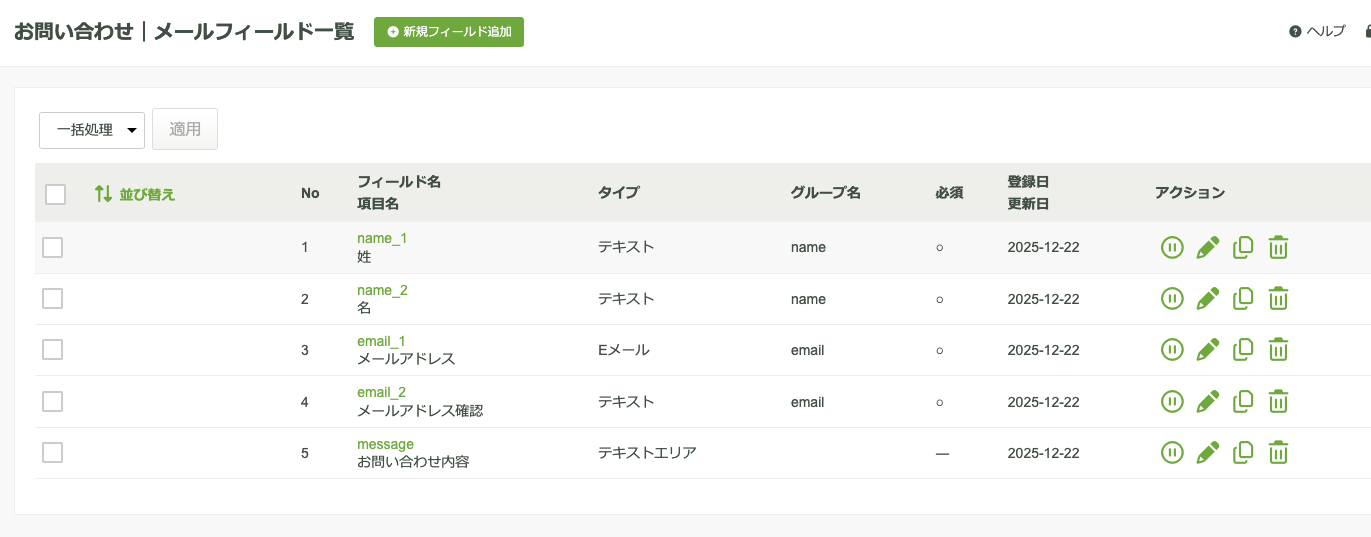Edit the name_2 field with pencil icon
This screenshot has height=537, width=1371.
point(1208,298)
